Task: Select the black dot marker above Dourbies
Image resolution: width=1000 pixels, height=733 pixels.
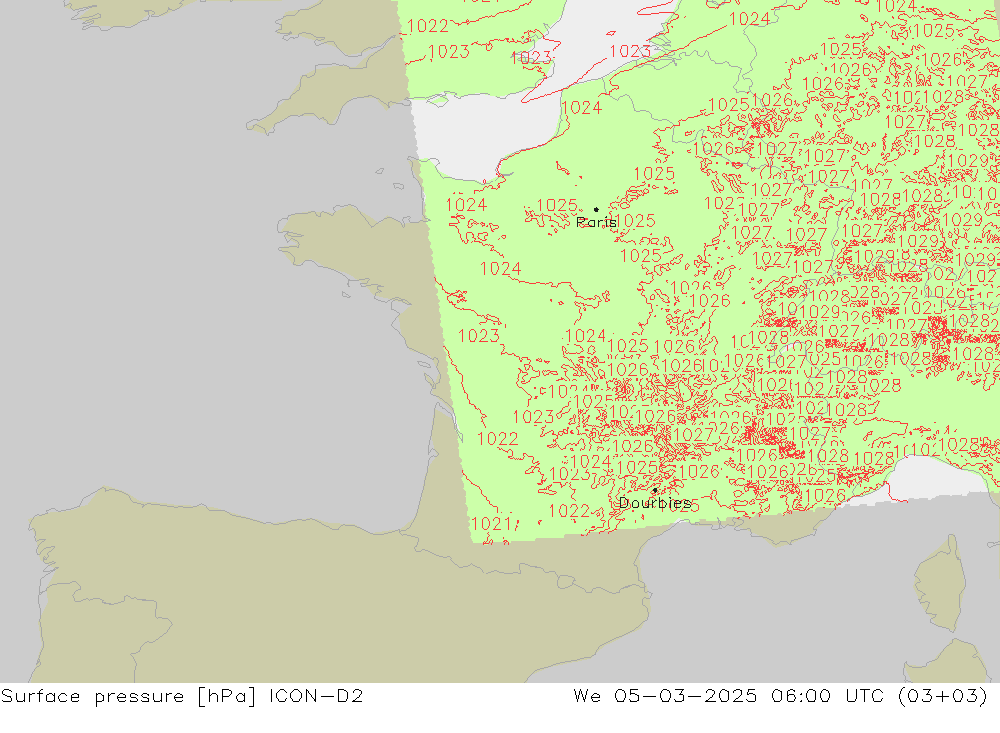Action: pyautogui.click(x=655, y=491)
